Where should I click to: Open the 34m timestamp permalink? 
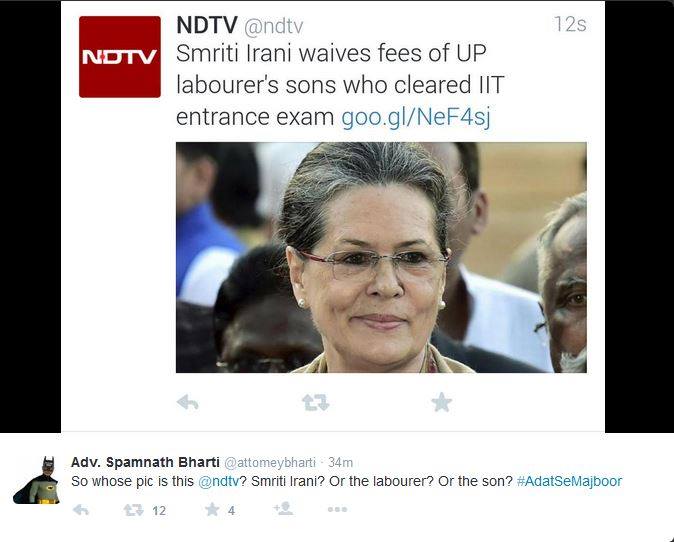[x=340, y=462]
